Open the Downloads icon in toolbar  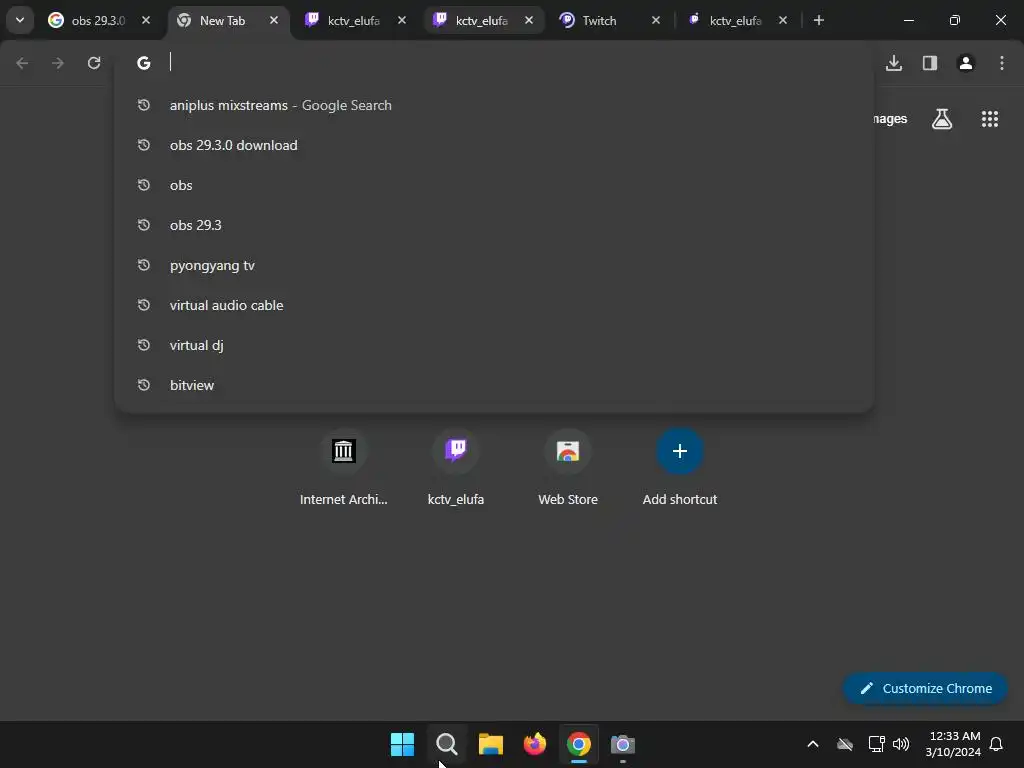click(x=894, y=63)
